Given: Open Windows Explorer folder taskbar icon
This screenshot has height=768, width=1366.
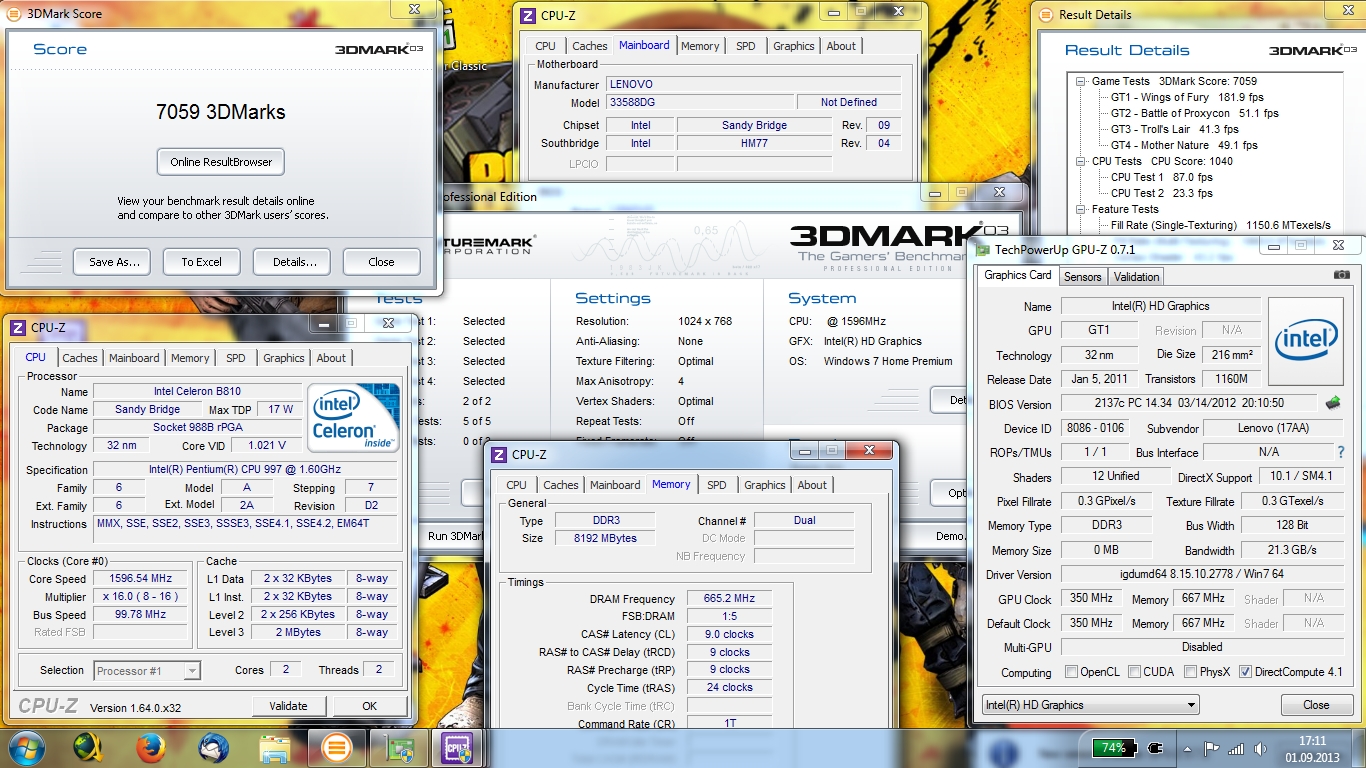Looking at the screenshot, I should [275, 747].
